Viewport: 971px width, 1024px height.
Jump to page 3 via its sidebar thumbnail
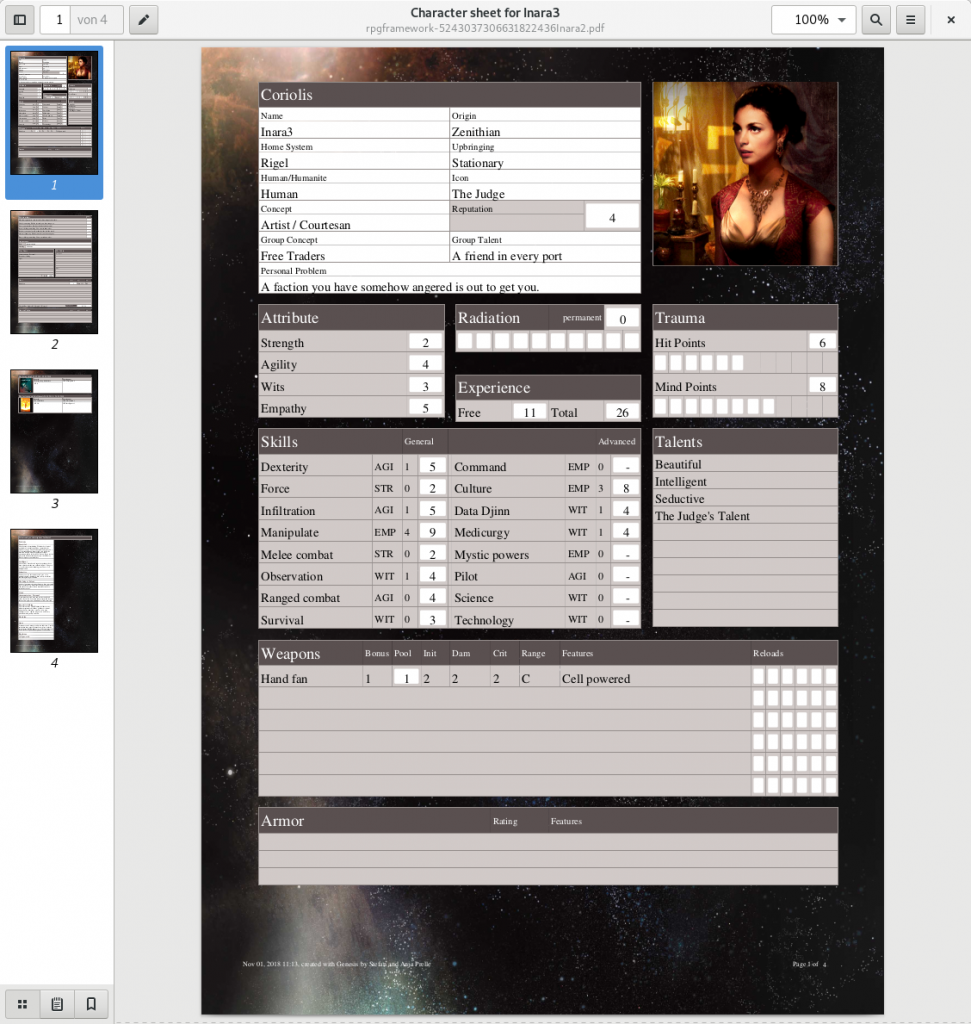click(x=54, y=431)
